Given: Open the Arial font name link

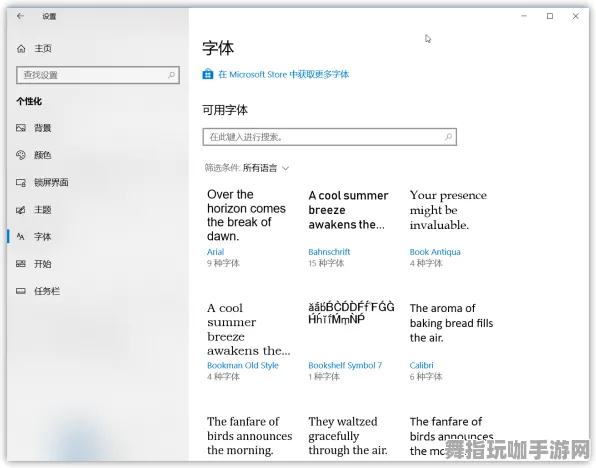Looking at the screenshot, I should (x=216, y=252).
